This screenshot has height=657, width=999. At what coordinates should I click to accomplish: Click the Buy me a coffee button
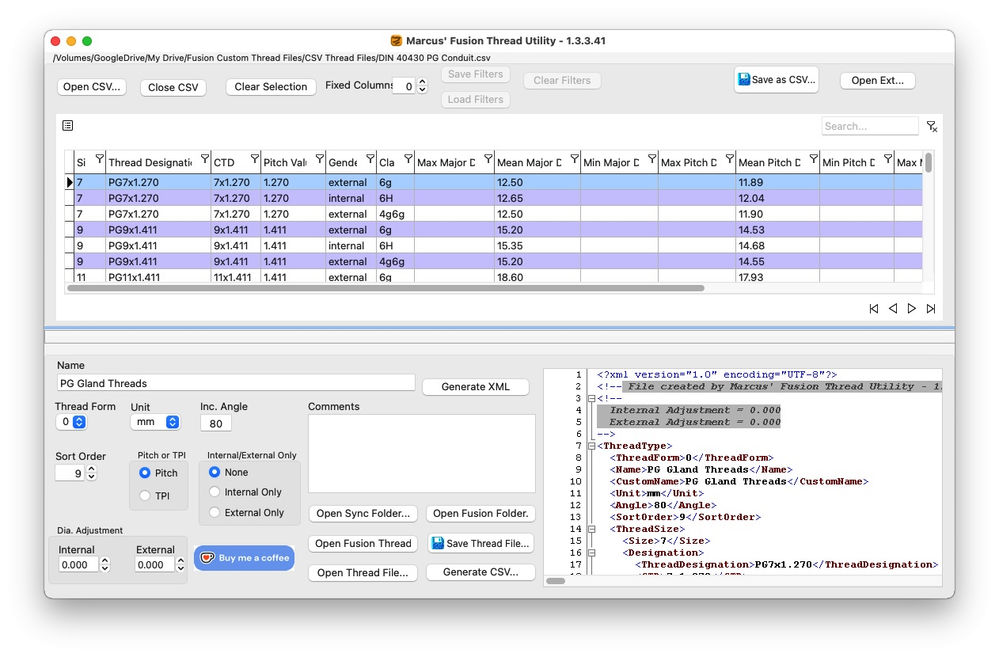point(244,558)
